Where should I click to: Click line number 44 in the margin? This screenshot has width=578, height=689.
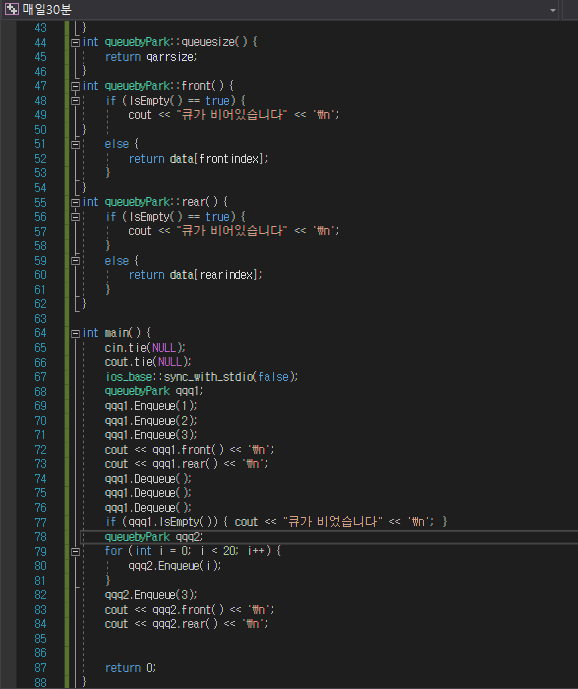[x=40, y=43]
